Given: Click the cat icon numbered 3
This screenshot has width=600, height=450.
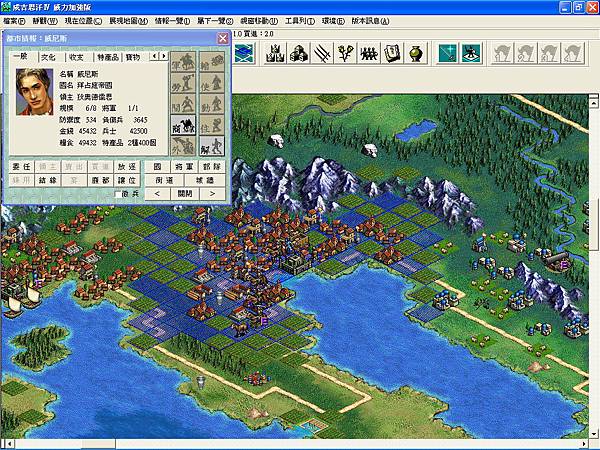Looking at the screenshot, I should pyautogui.click(x=549, y=53).
